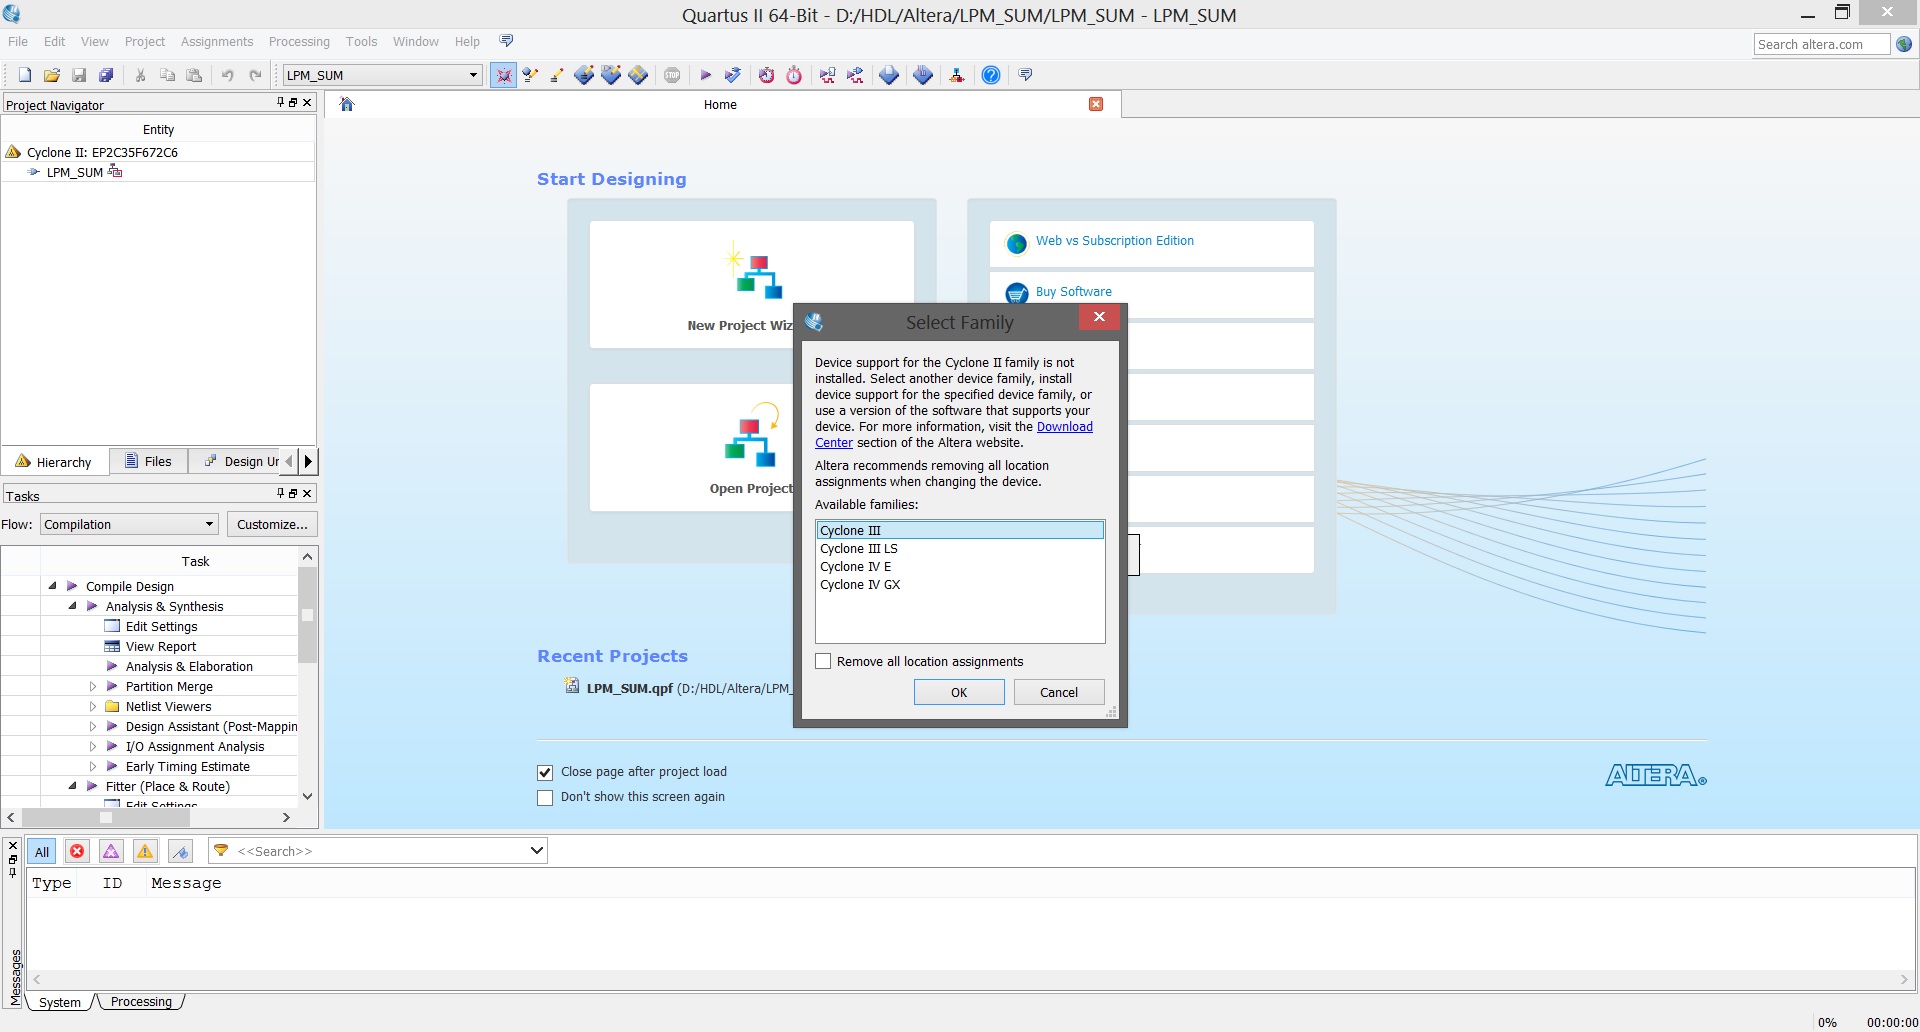
Task: Select Cyclone III LS family
Action: (960, 549)
